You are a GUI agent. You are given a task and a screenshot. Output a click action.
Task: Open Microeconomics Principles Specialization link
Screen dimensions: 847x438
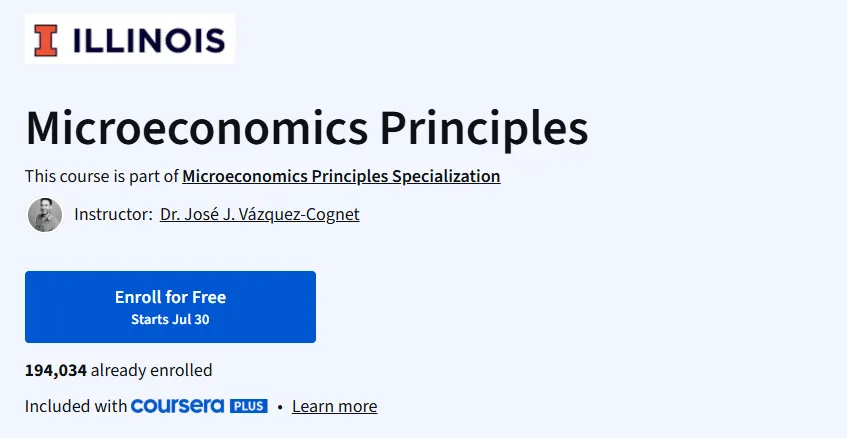(x=341, y=177)
